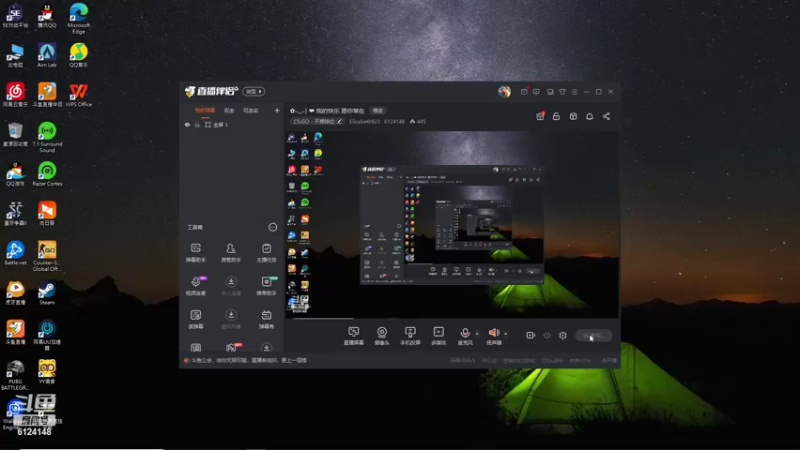Open WPS Office desktop icon
Screen dimensions: 800x450
[x=79, y=95]
